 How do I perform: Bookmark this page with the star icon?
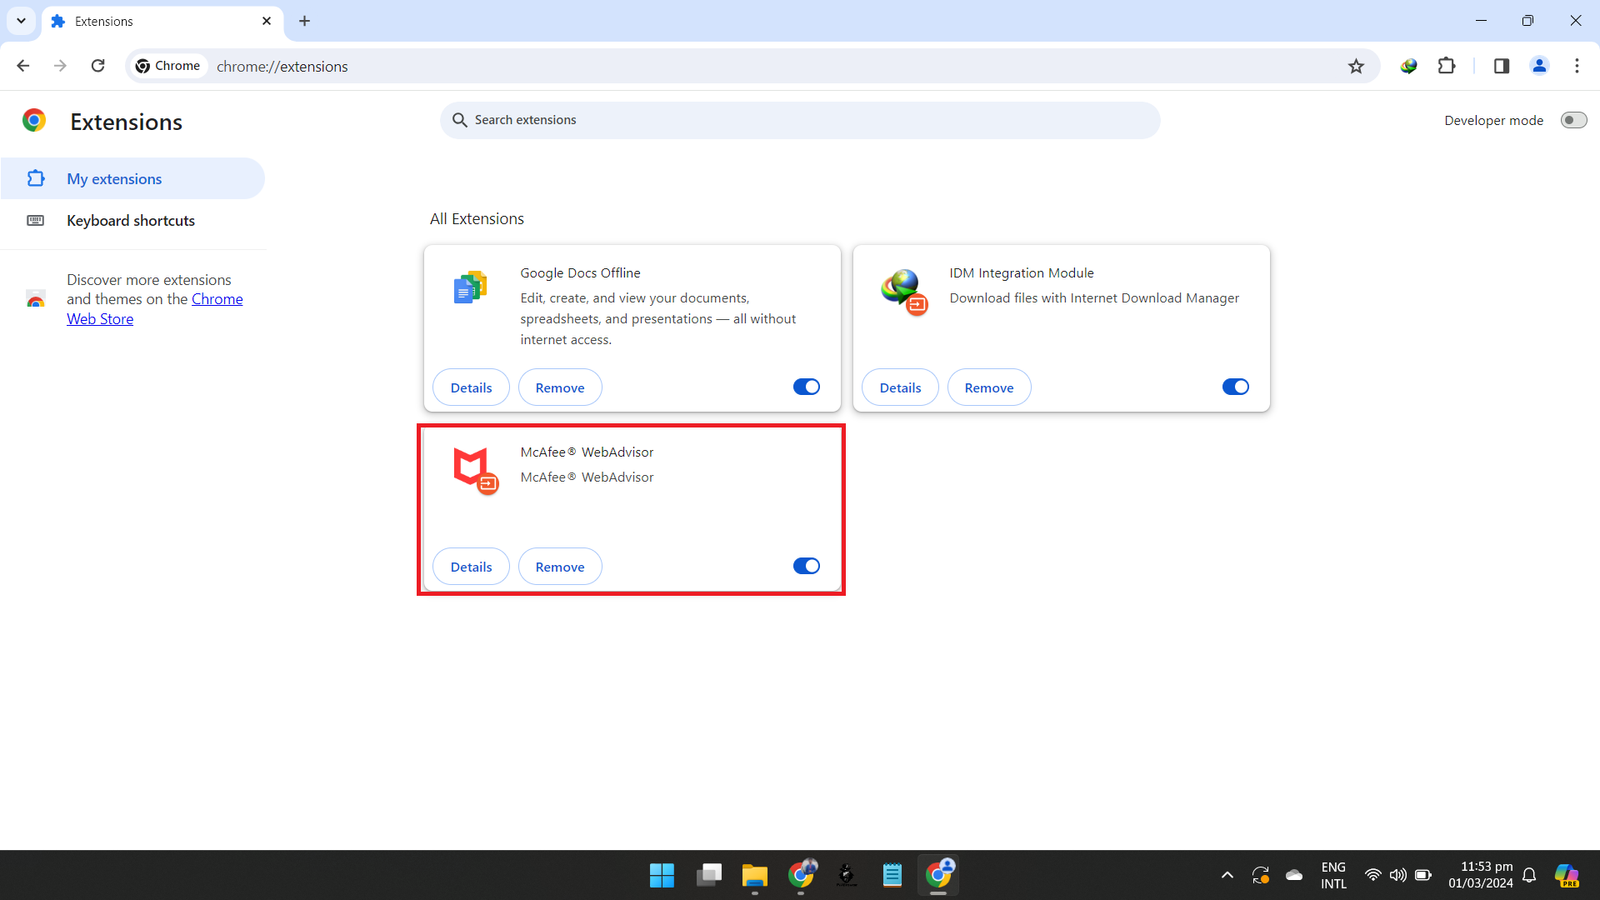(x=1356, y=66)
